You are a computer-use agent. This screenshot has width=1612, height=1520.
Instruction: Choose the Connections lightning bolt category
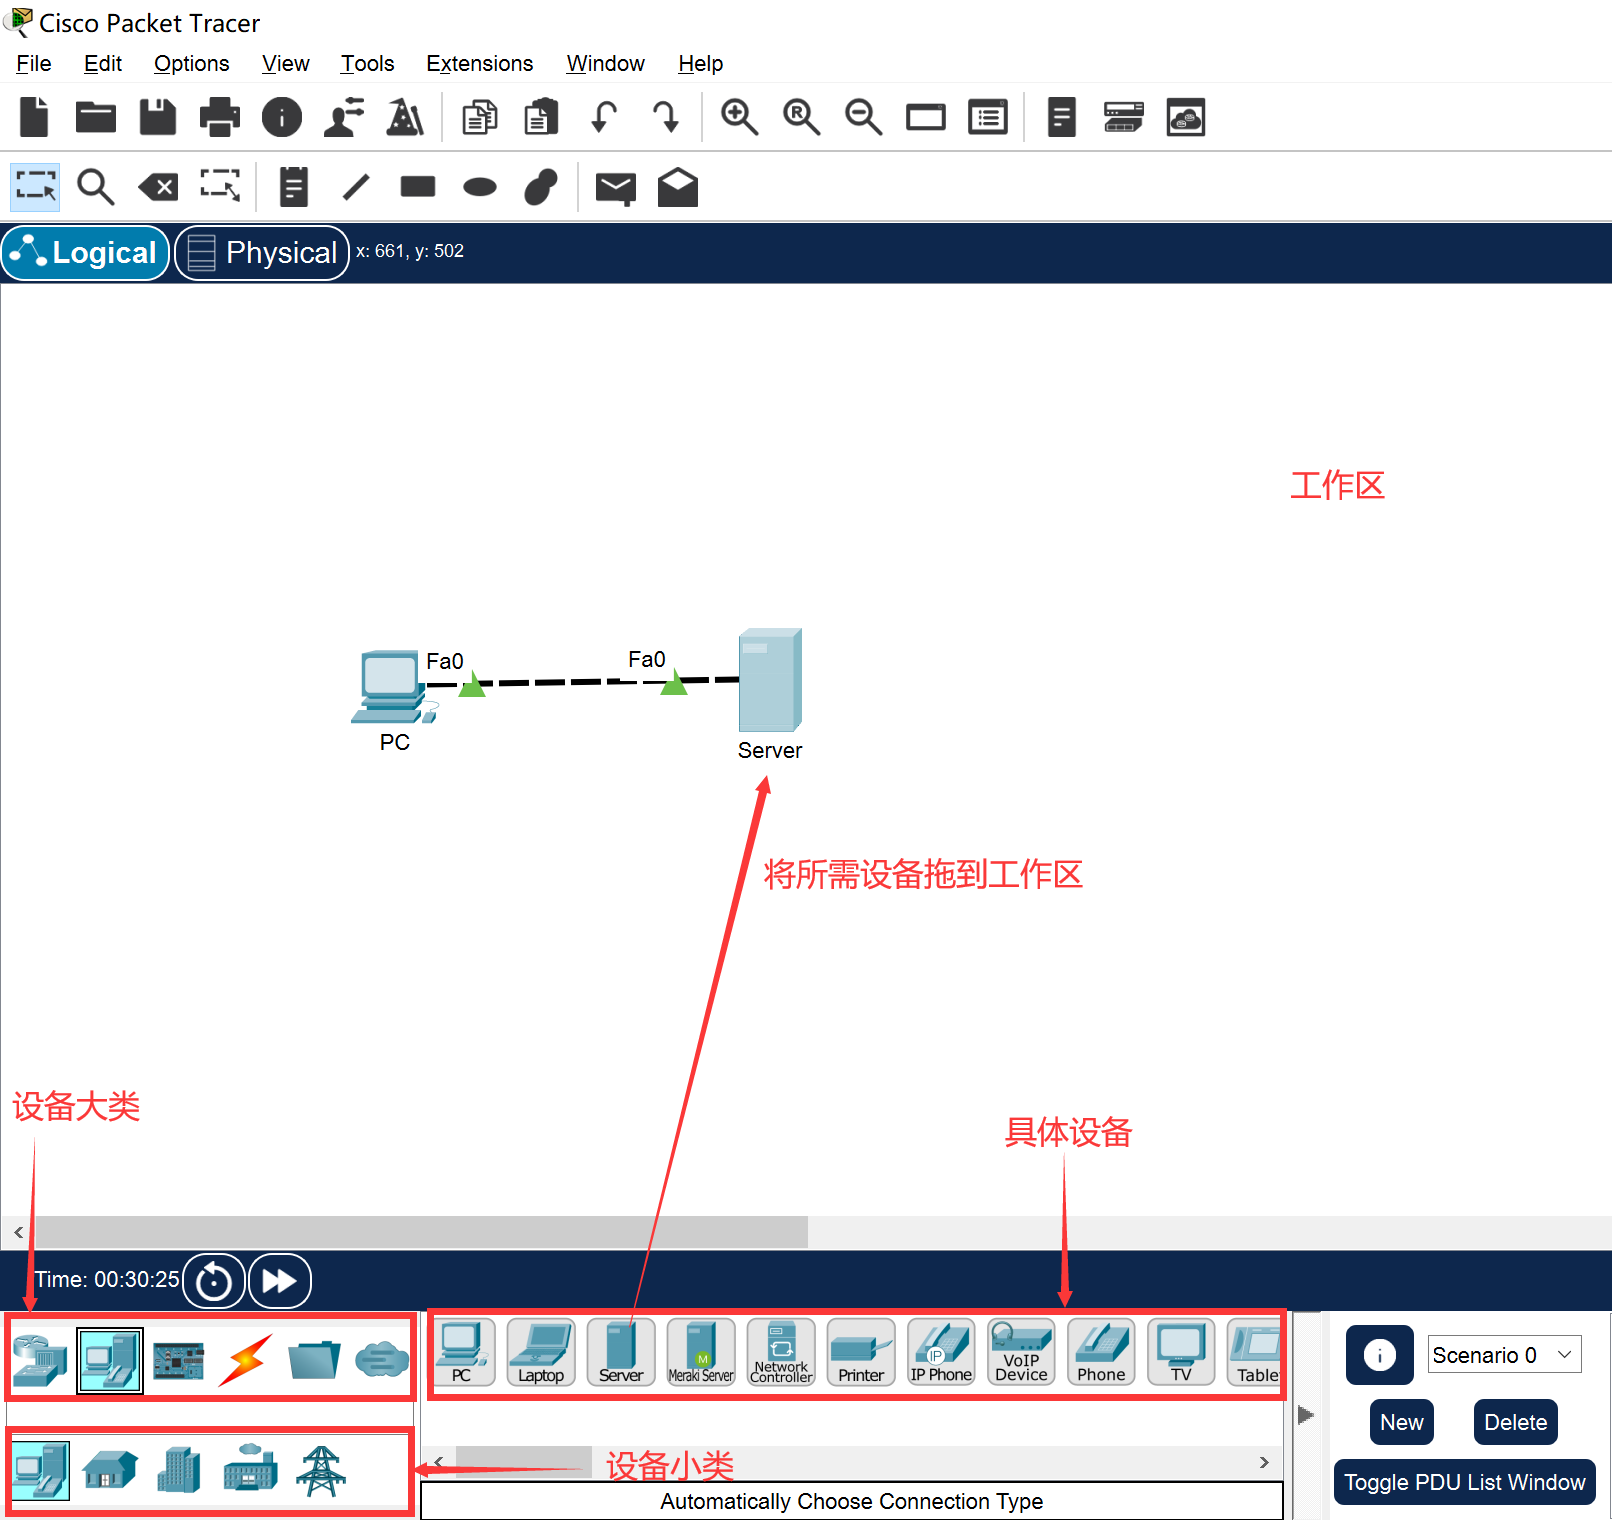pyautogui.click(x=246, y=1360)
